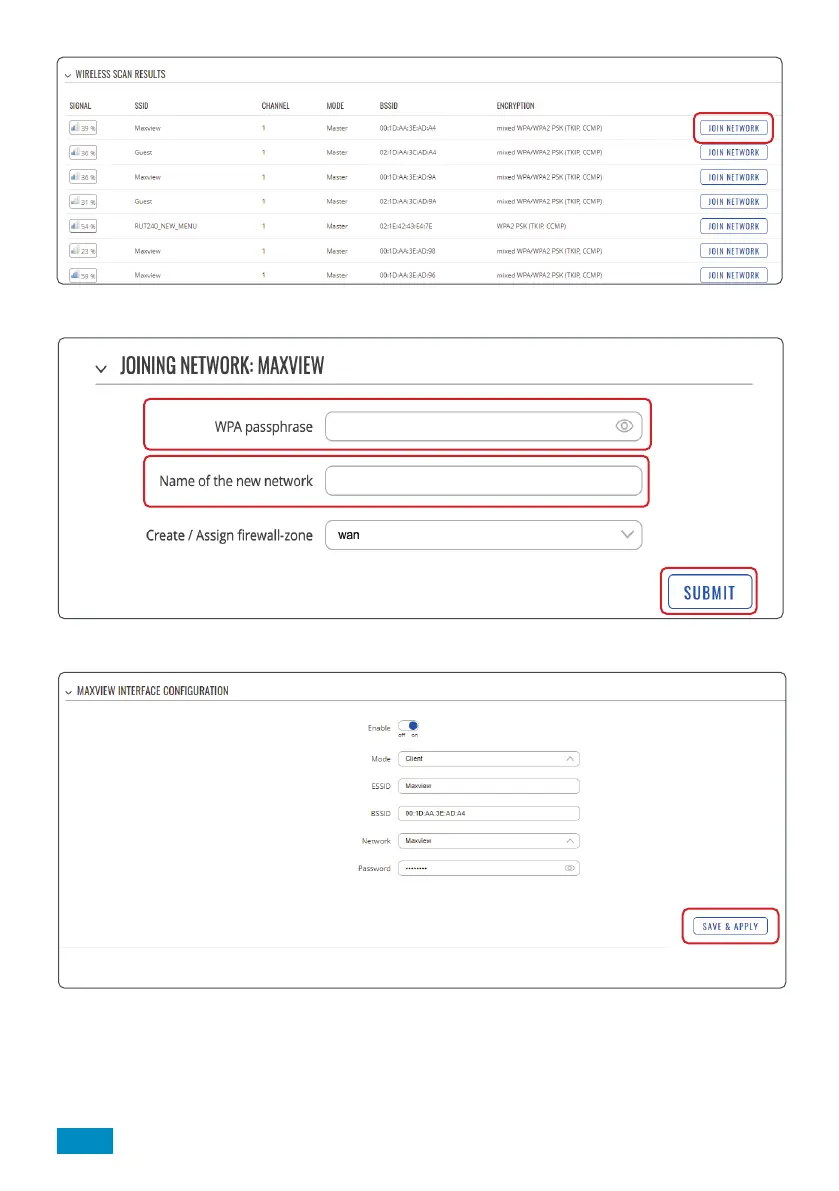This screenshot has height=1191, width=839.
Task: Join the RUT240_NEW_MENU network
Action: (733, 226)
